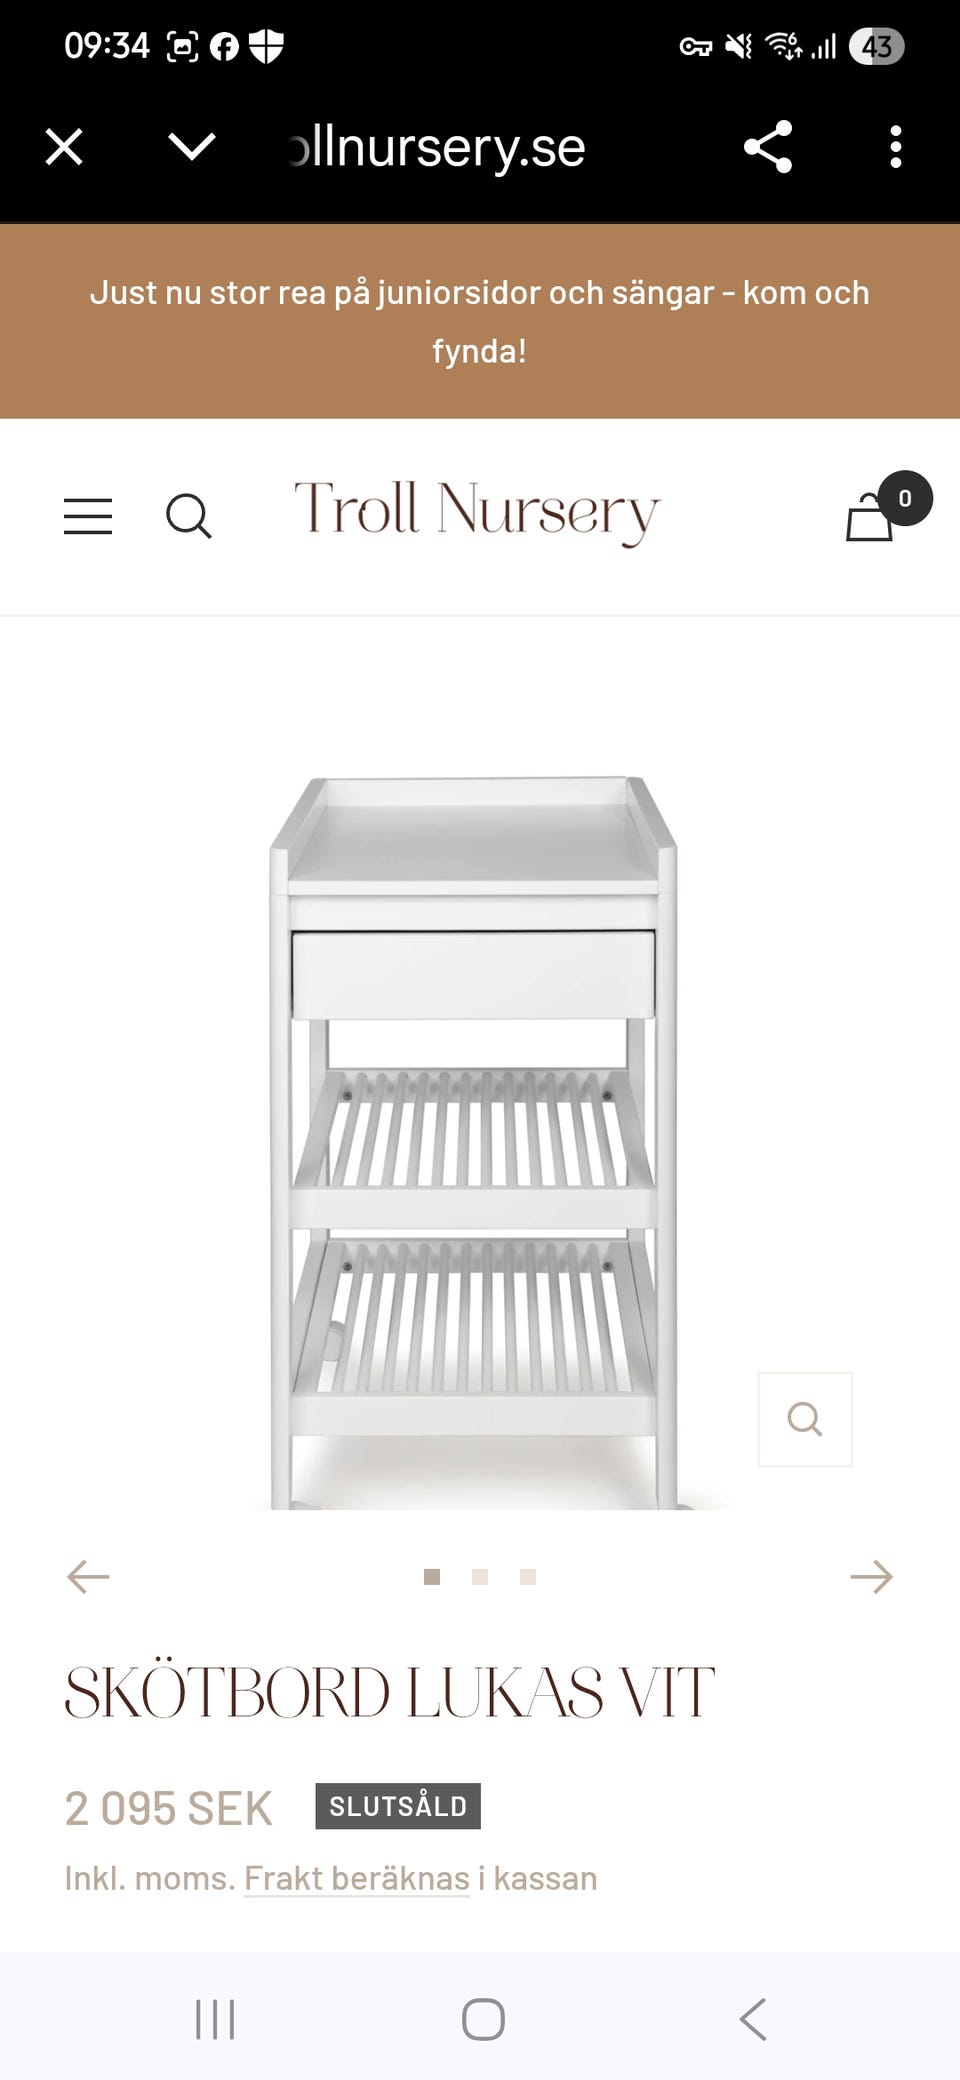Go to previous product image arrow

point(88,1577)
